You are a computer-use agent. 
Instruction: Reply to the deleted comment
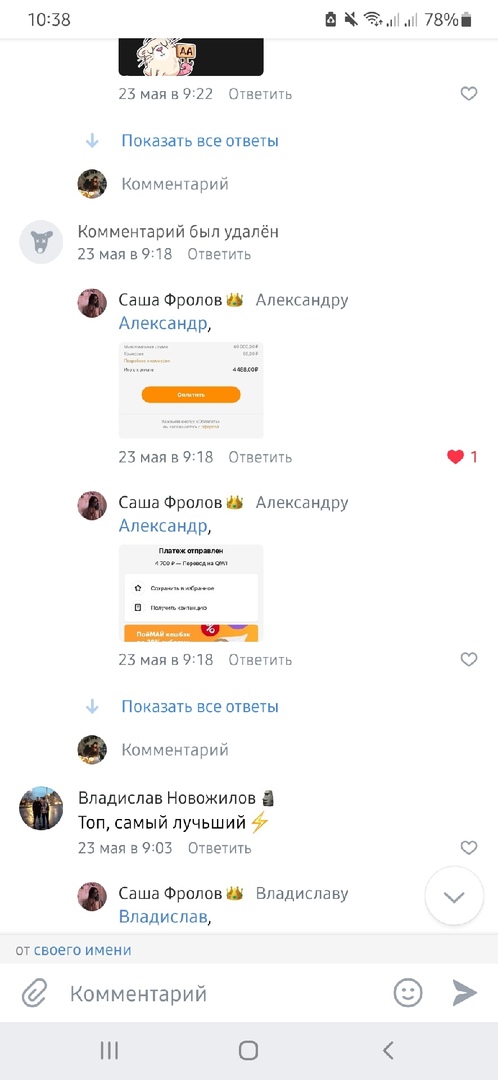[220, 254]
